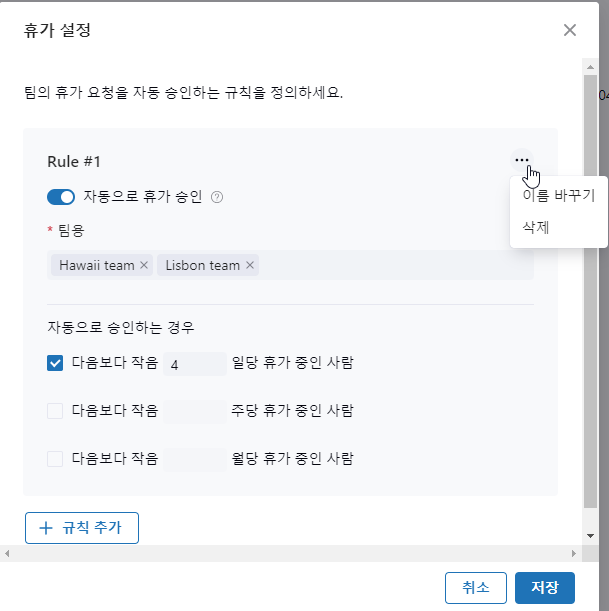Image resolution: width=609 pixels, height=611 pixels.
Task: Check the 월당 휴가 중인 사람 checkbox
Action: tap(56, 459)
